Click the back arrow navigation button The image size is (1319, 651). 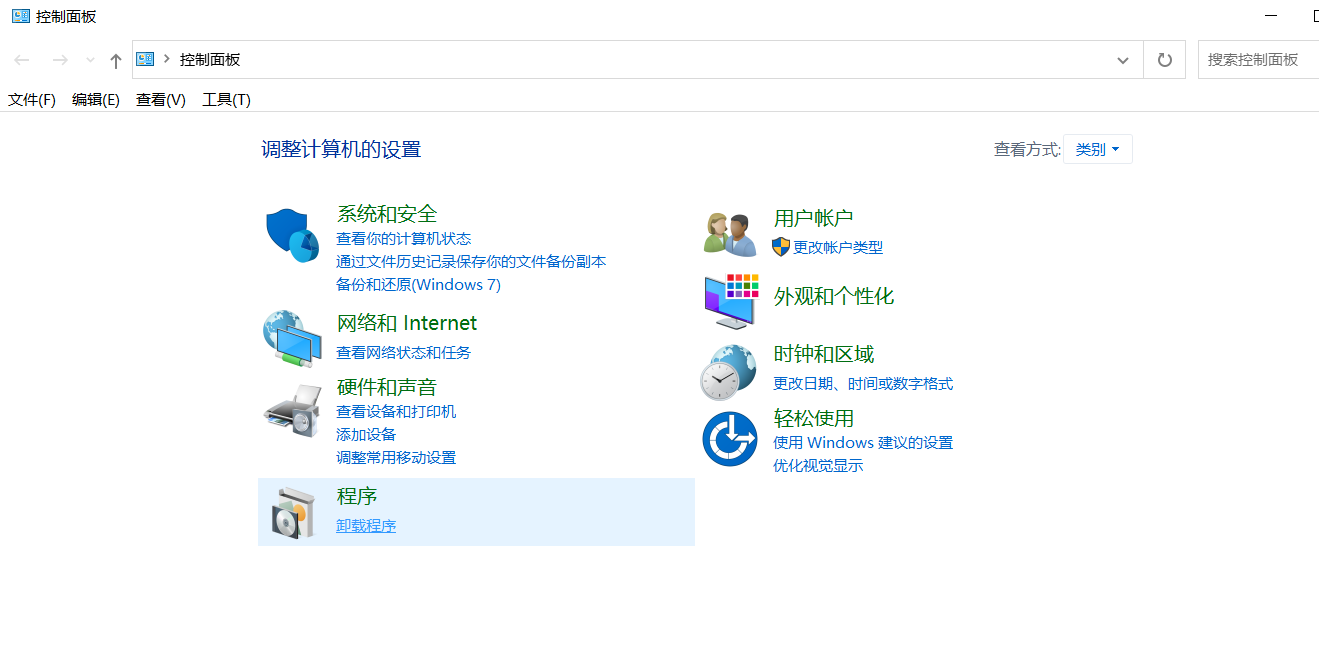pos(22,60)
